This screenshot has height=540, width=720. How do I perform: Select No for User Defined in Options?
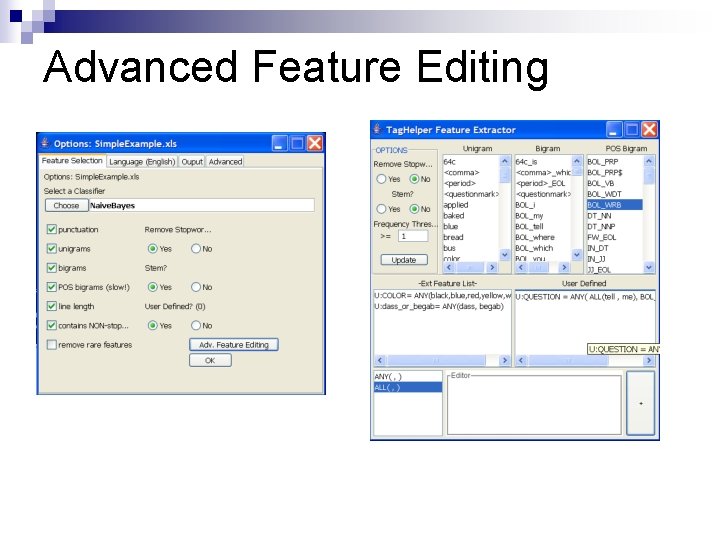click(196, 326)
